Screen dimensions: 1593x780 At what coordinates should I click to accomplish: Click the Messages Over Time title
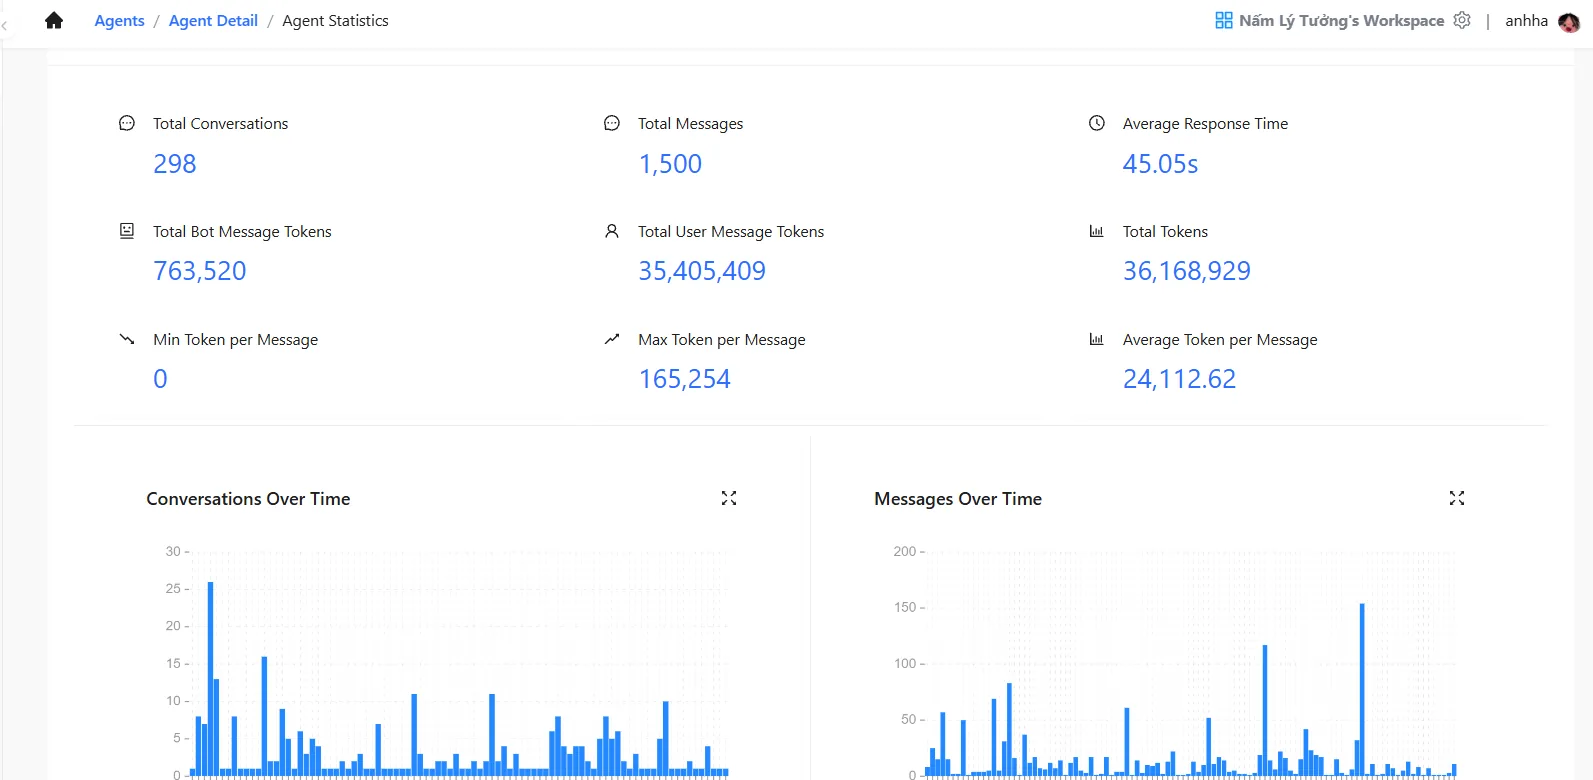point(958,499)
